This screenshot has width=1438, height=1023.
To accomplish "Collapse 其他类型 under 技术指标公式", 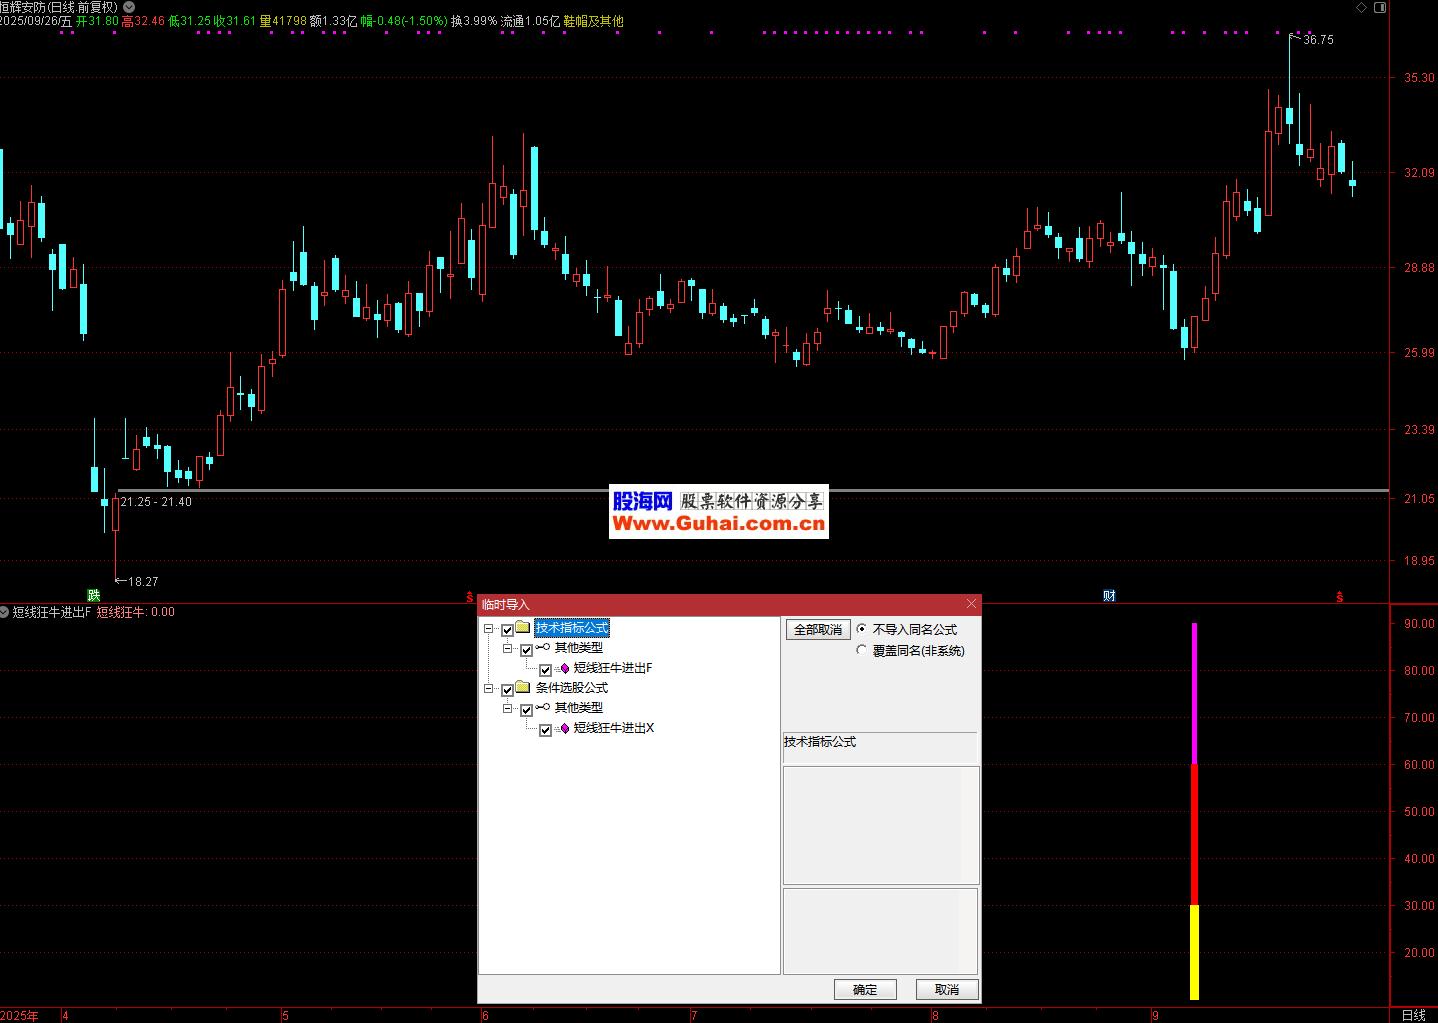I will pos(507,649).
